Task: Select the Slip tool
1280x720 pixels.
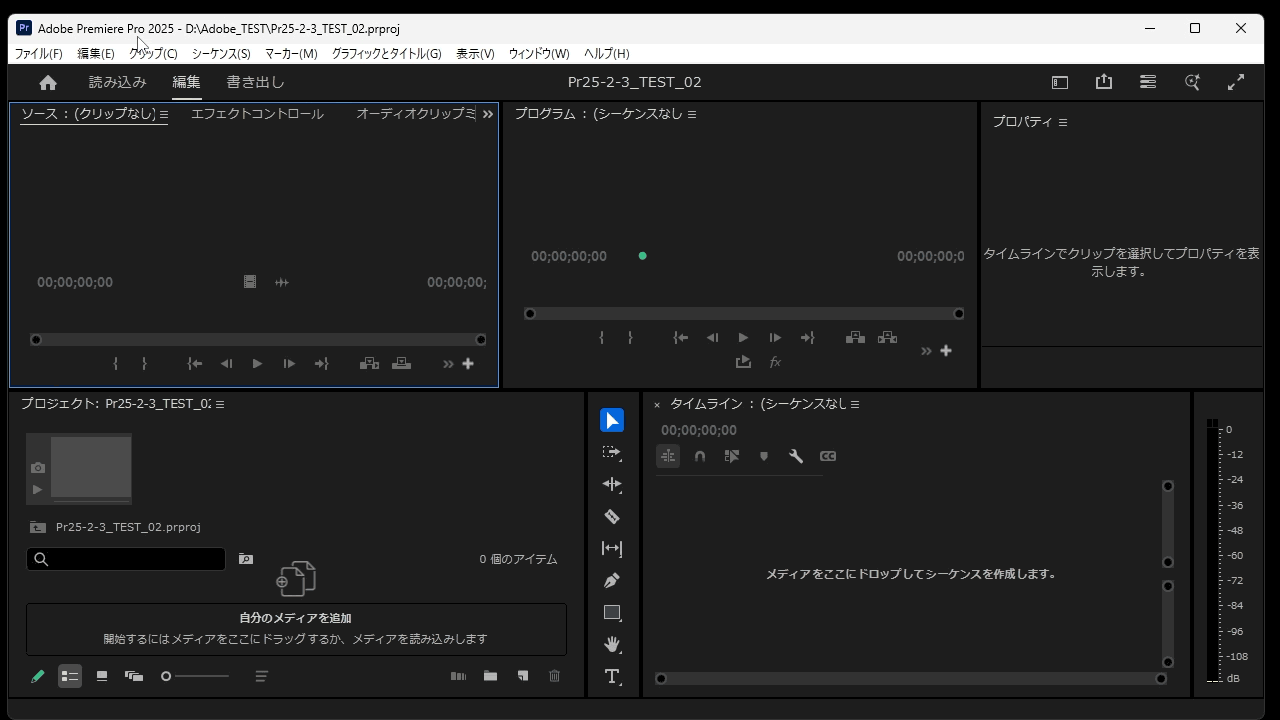Action: (x=612, y=549)
